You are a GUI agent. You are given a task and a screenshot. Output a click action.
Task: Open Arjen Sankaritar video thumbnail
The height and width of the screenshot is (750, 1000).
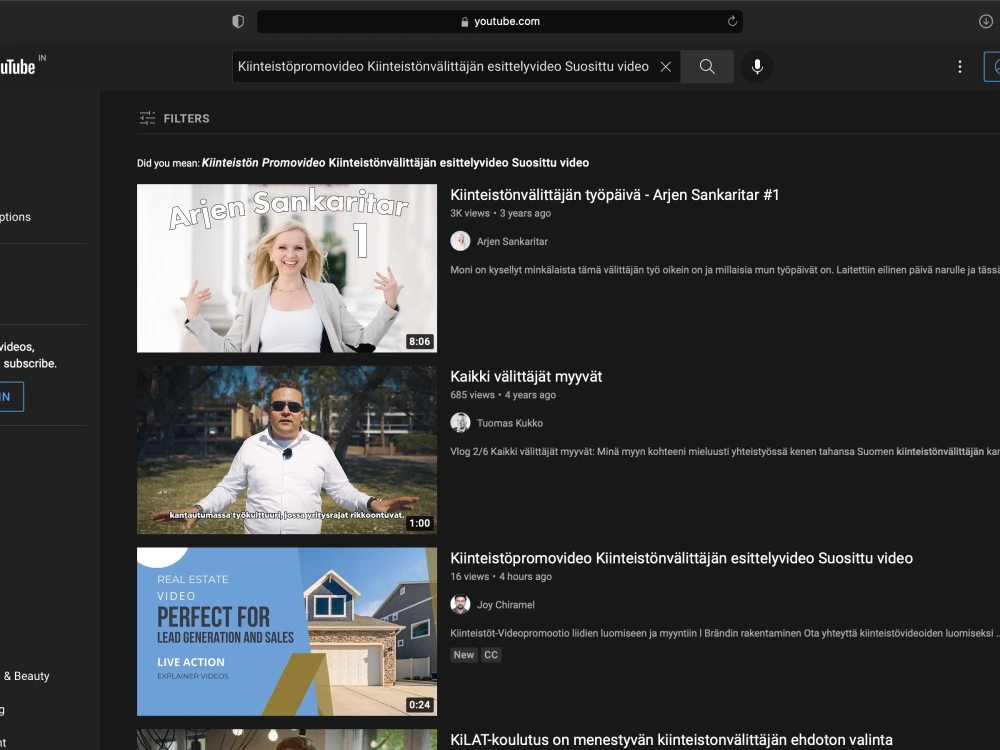287,268
